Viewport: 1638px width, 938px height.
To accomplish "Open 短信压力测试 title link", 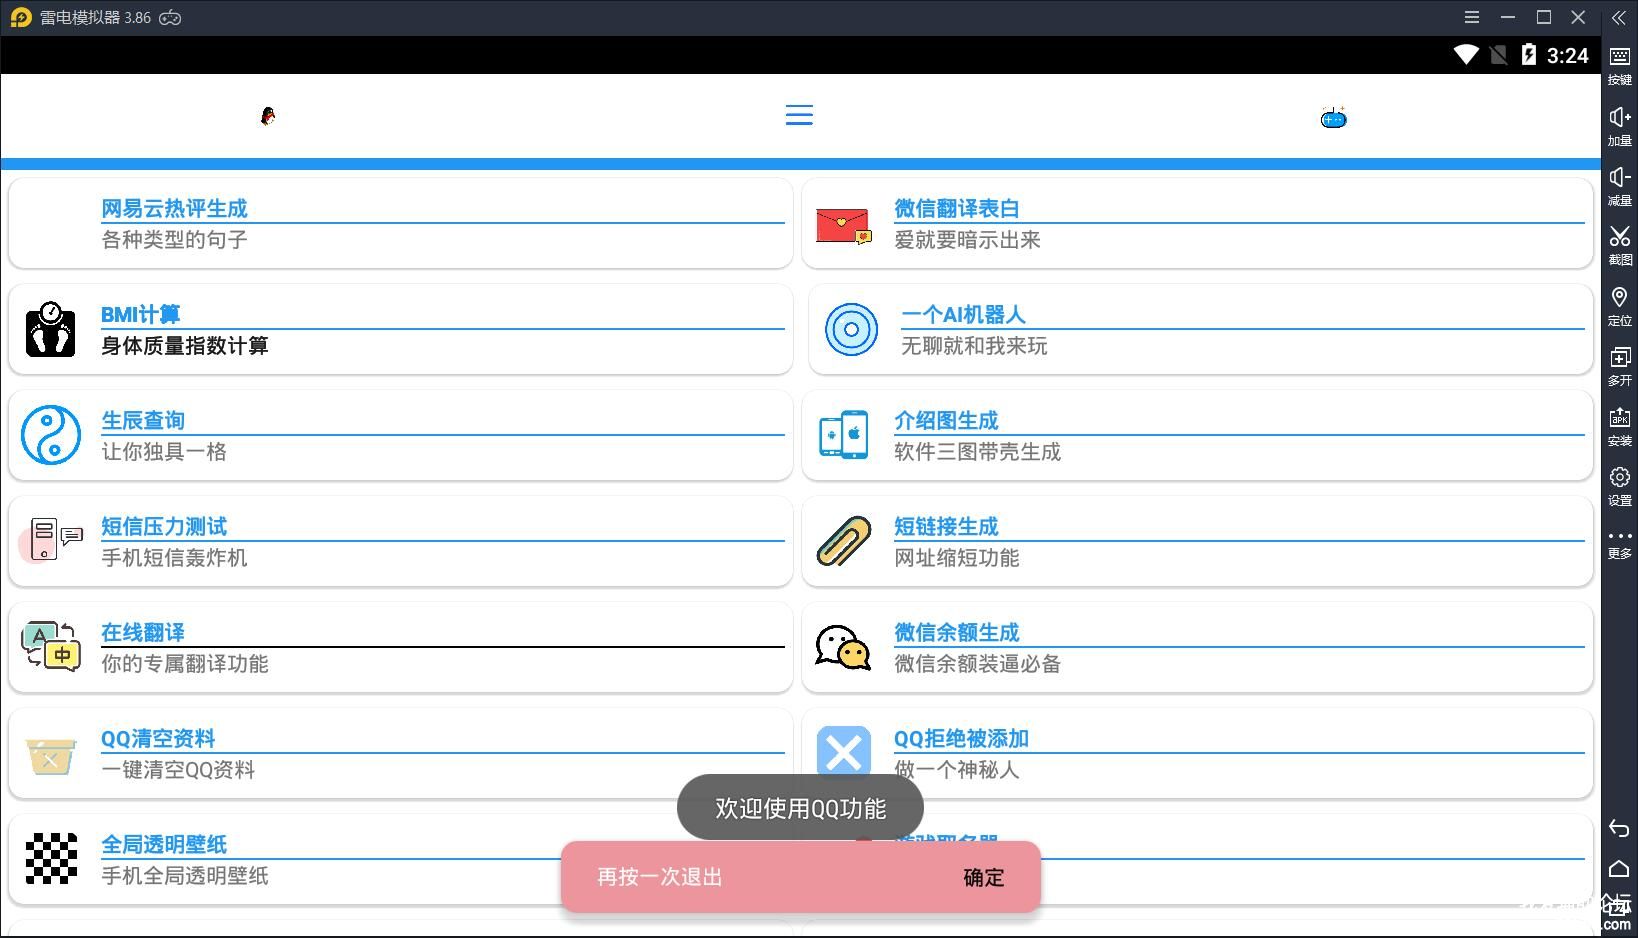I will [x=164, y=526].
